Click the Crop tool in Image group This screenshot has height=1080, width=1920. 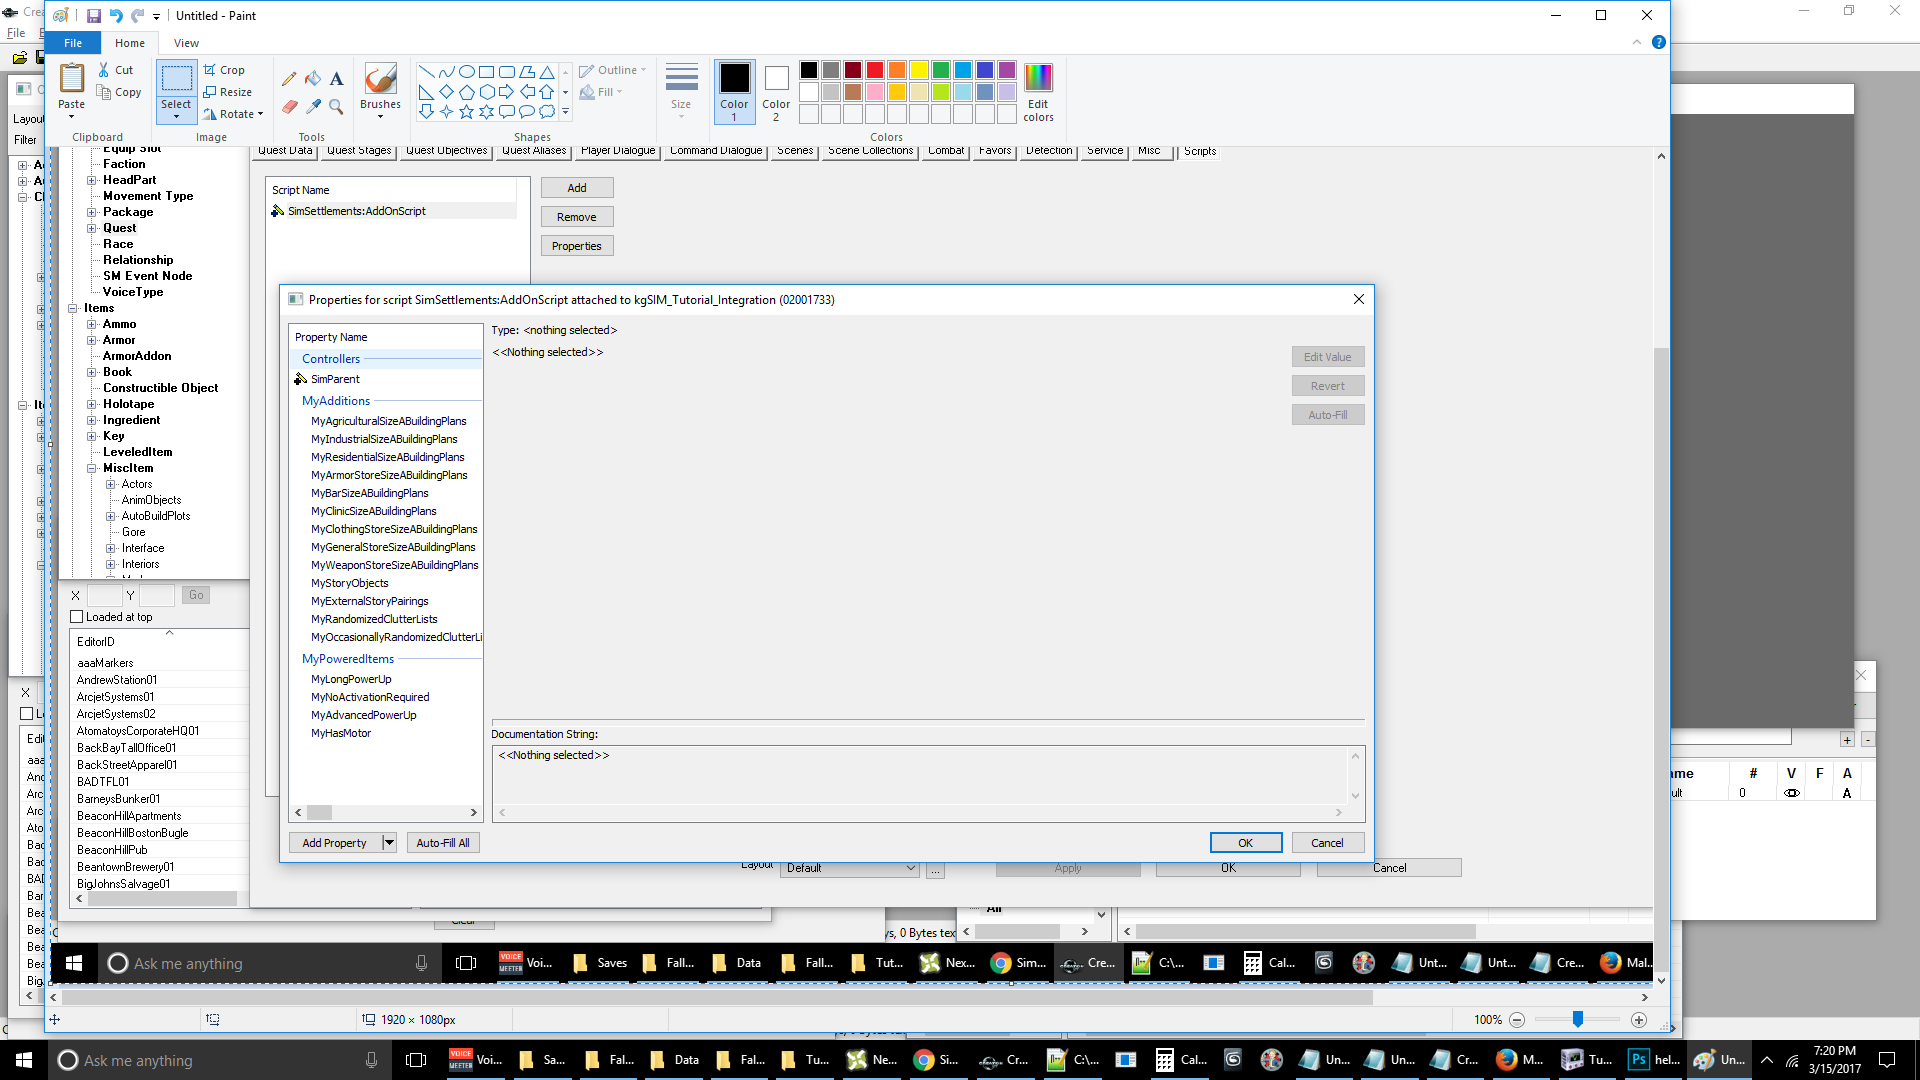point(224,70)
